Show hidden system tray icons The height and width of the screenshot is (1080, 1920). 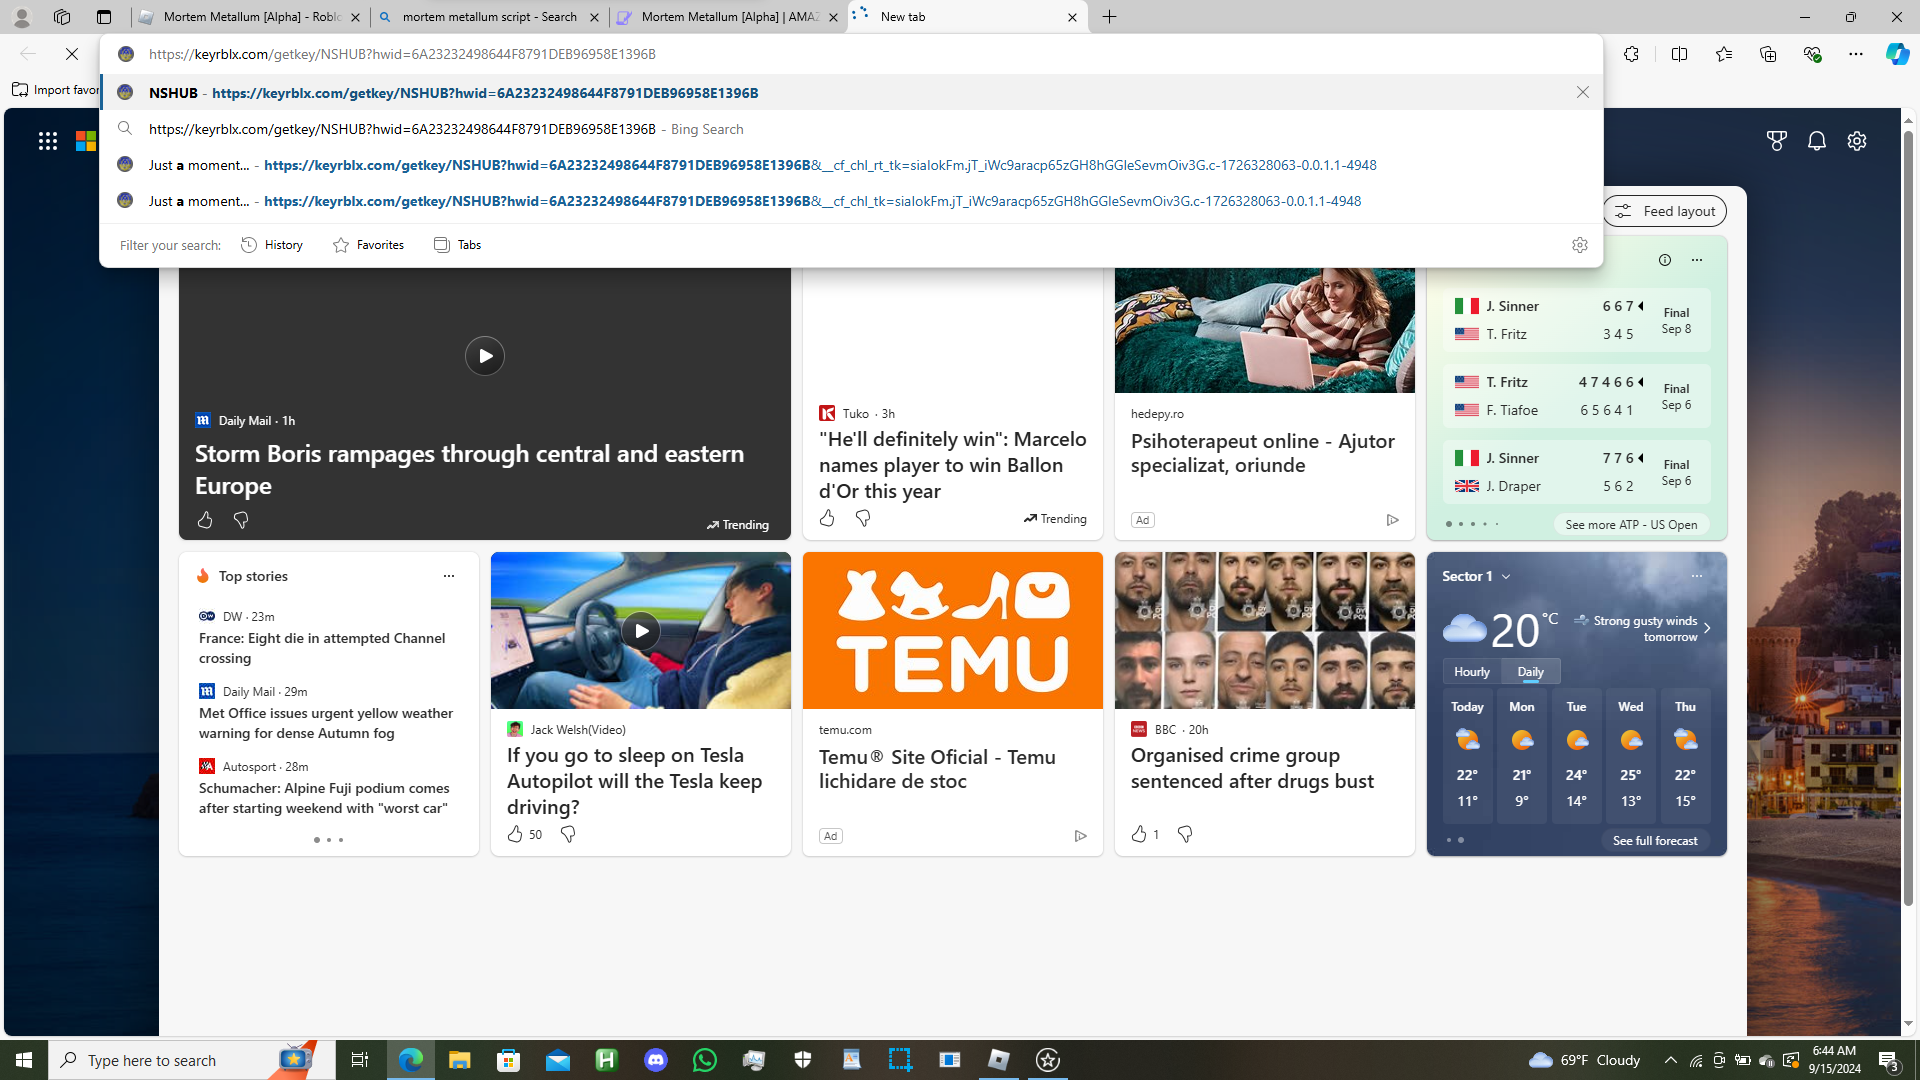pos(1670,1060)
